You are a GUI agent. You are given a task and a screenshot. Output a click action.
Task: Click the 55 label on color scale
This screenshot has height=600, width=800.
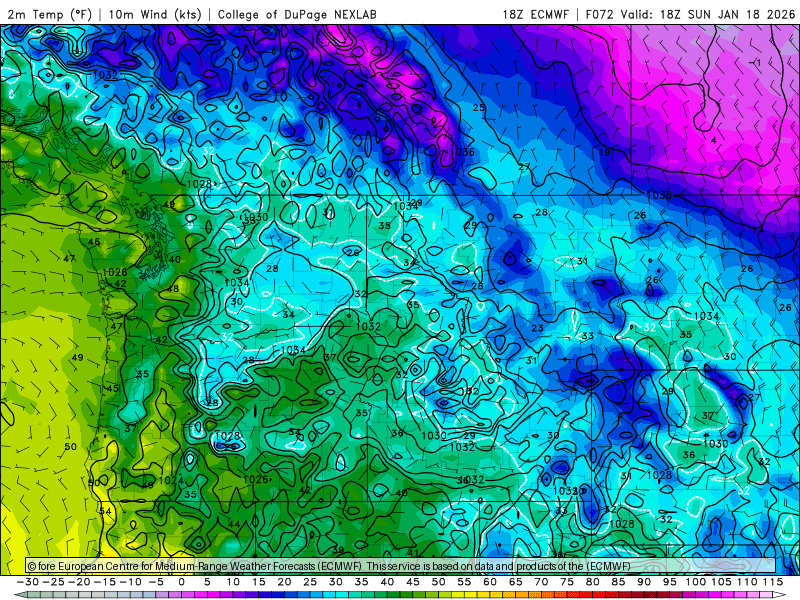464,582
